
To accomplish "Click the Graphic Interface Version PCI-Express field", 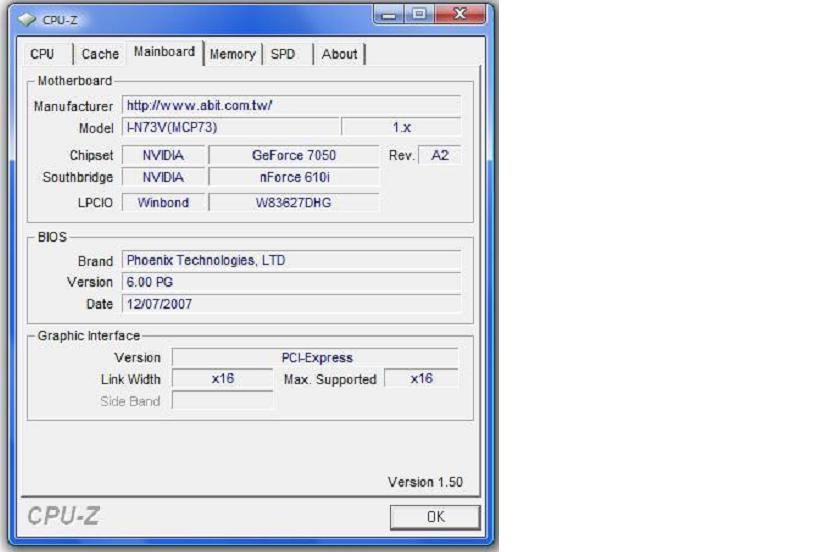I will click(x=315, y=357).
